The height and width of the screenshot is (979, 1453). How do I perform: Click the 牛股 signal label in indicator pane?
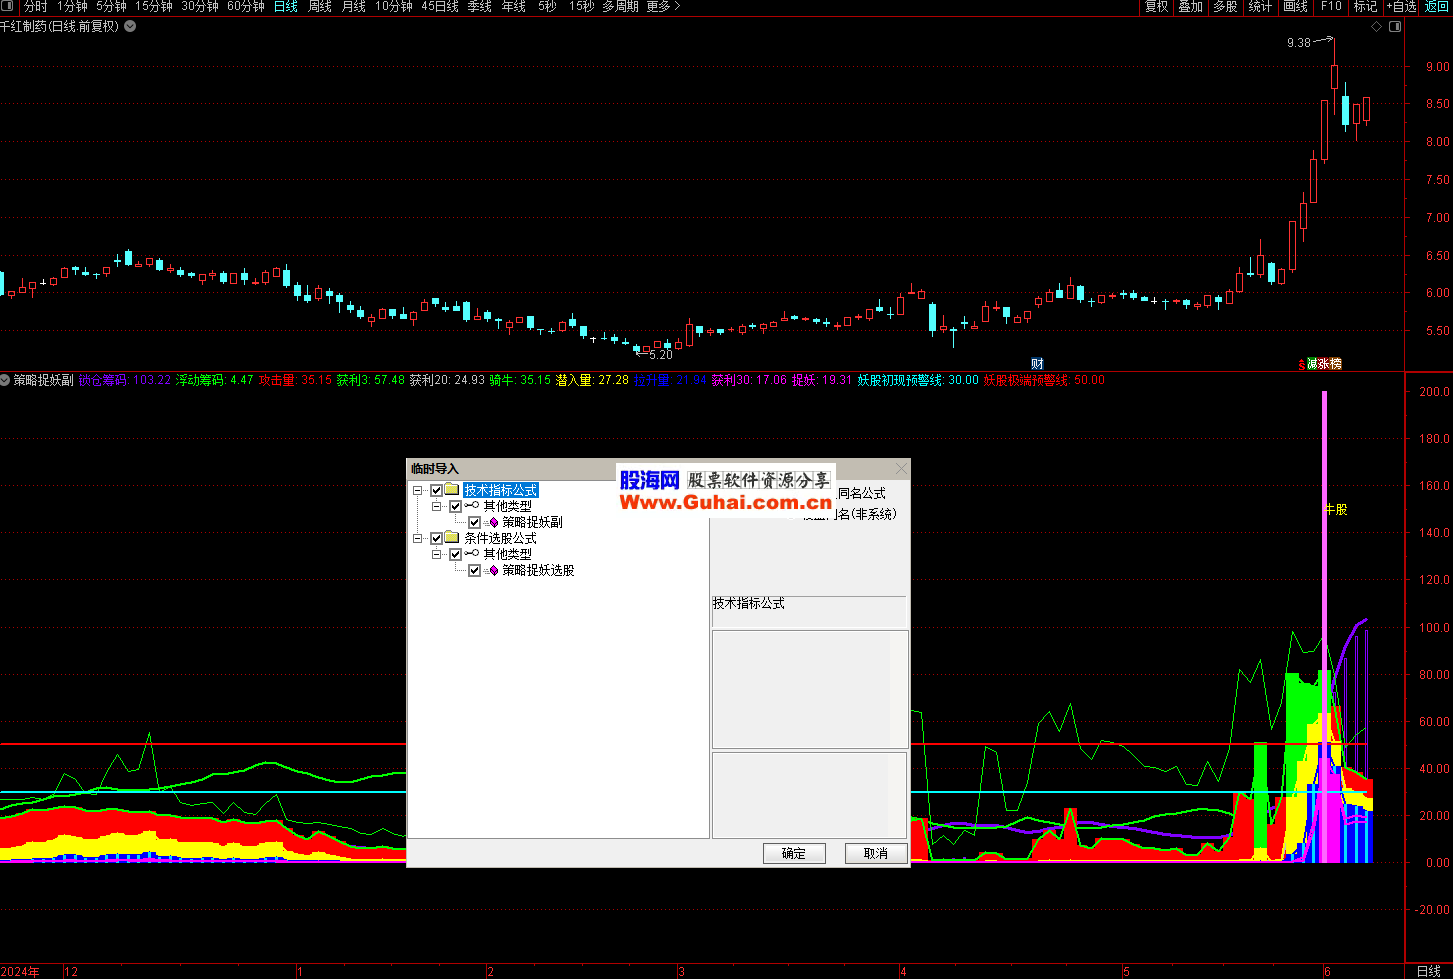(x=1335, y=509)
